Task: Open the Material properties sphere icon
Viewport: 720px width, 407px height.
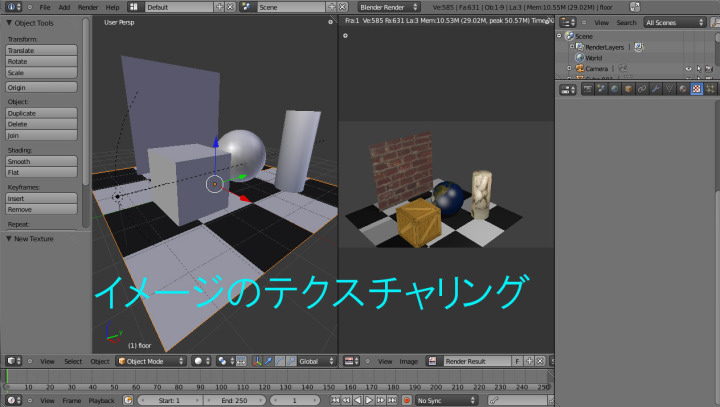Action: tap(682, 89)
